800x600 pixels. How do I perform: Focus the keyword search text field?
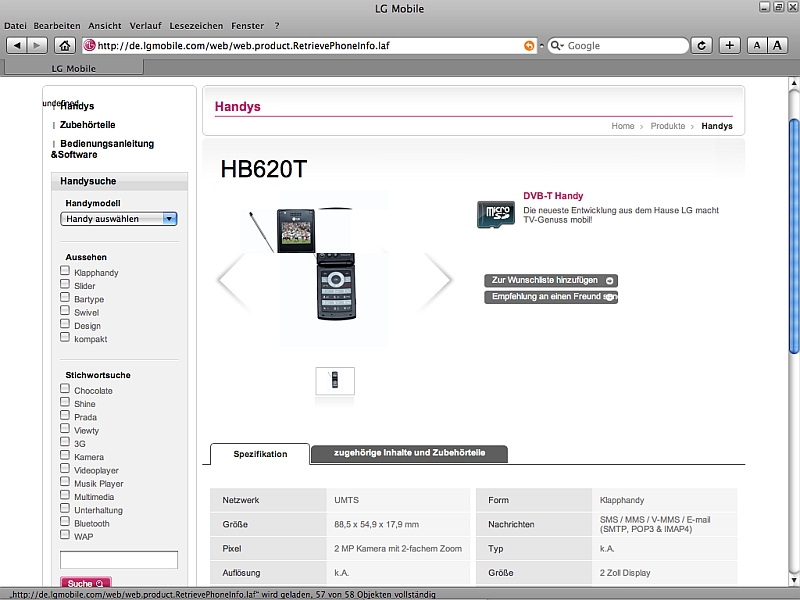point(119,560)
